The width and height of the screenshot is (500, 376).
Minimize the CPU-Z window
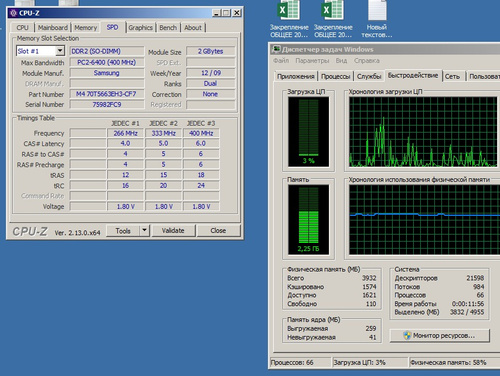coord(216,13)
